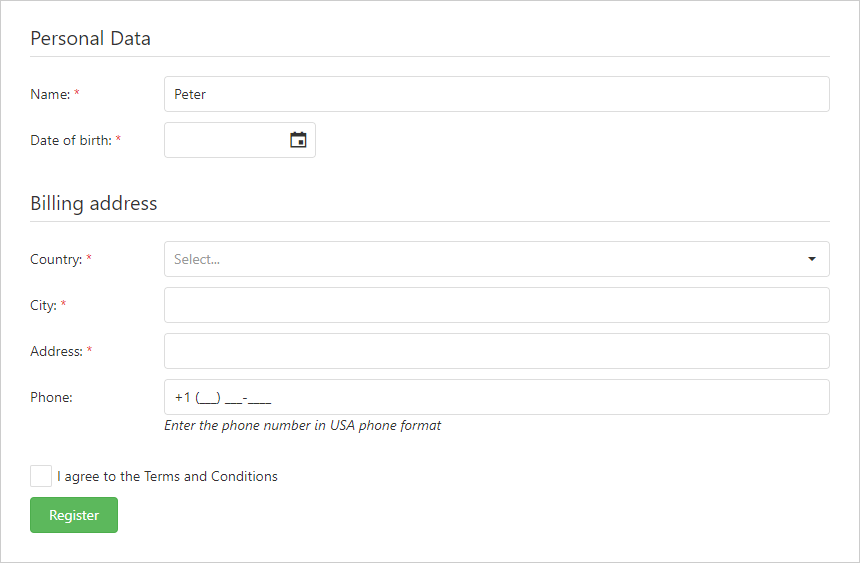
Task: Click the Country field label
Action: click(x=55, y=259)
